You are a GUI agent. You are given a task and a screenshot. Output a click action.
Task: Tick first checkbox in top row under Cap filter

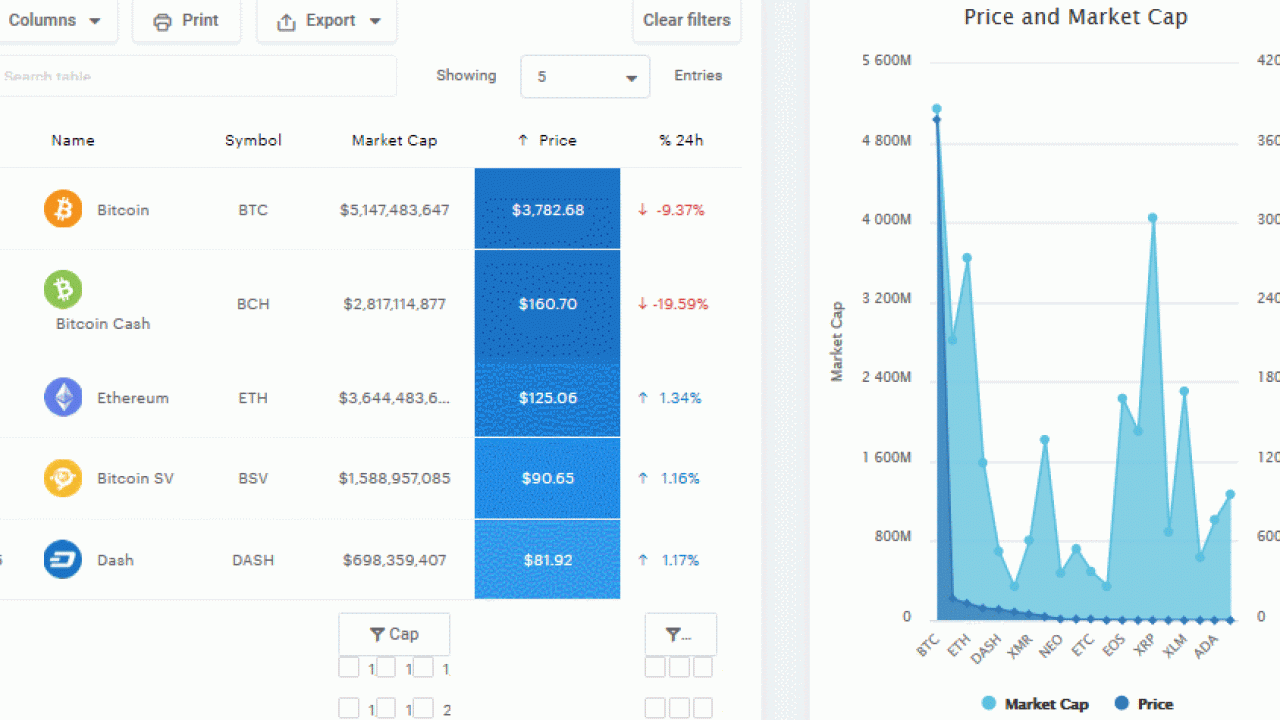pyautogui.click(x=348, y=667)
